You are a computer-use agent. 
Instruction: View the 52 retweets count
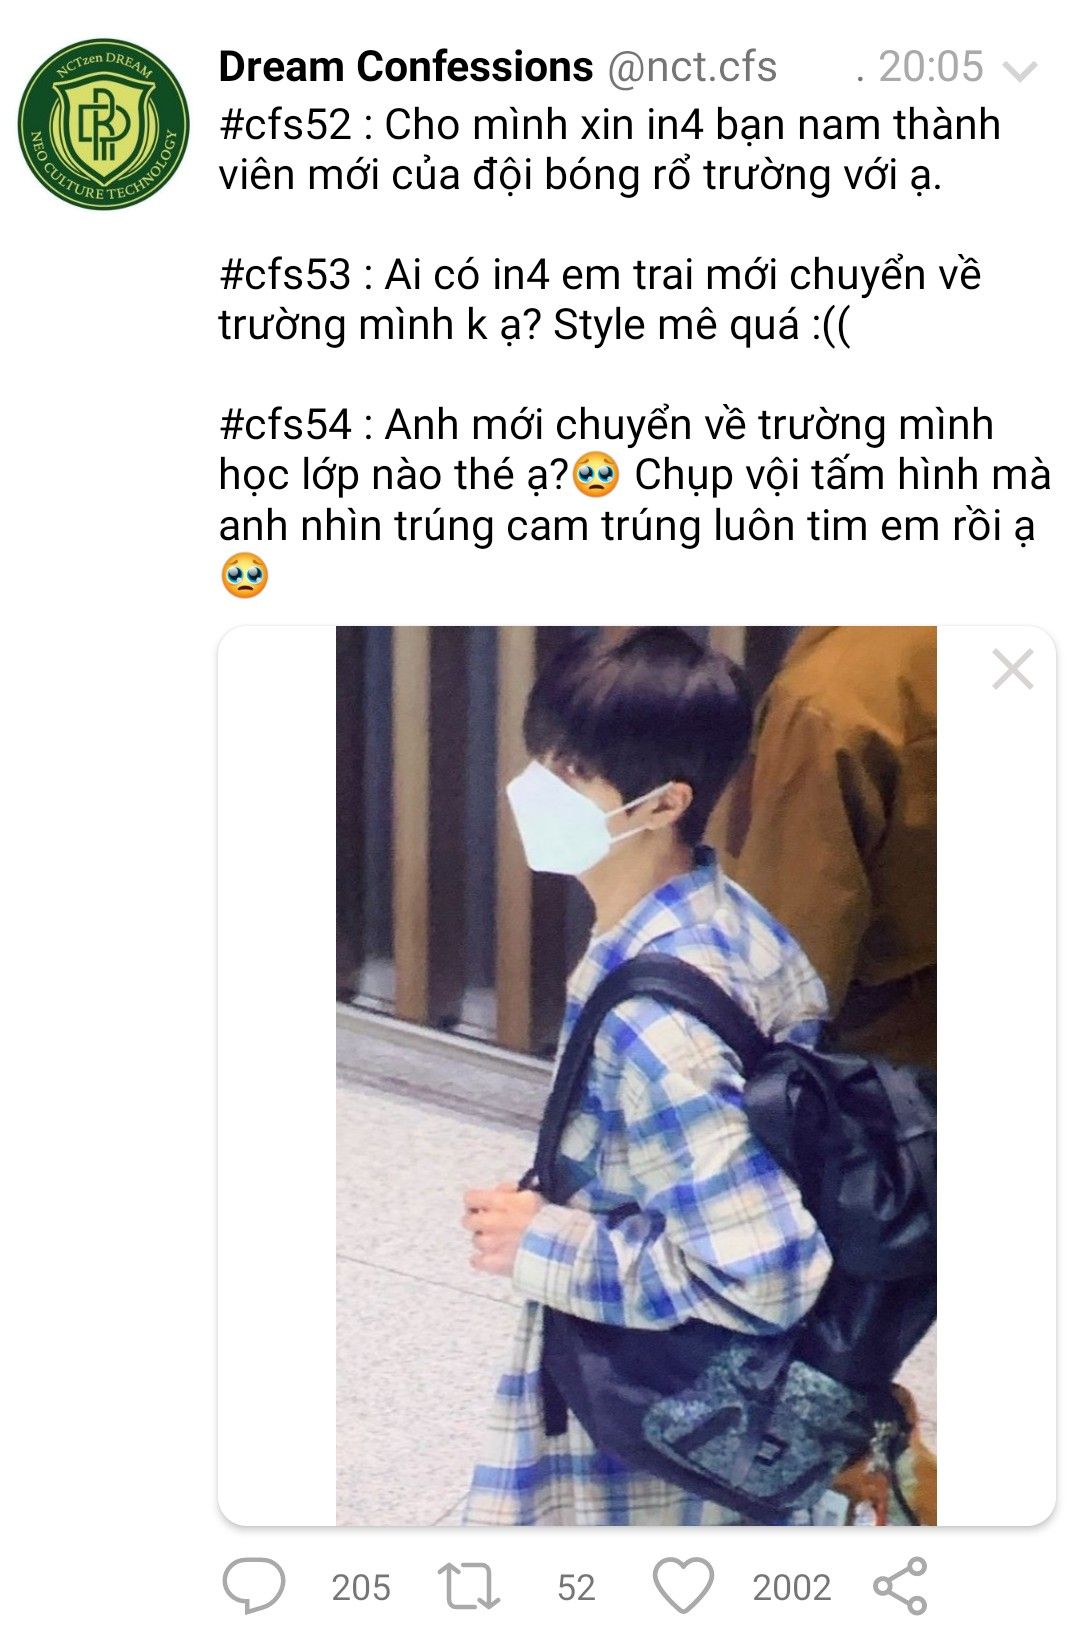coord(576,1587)
